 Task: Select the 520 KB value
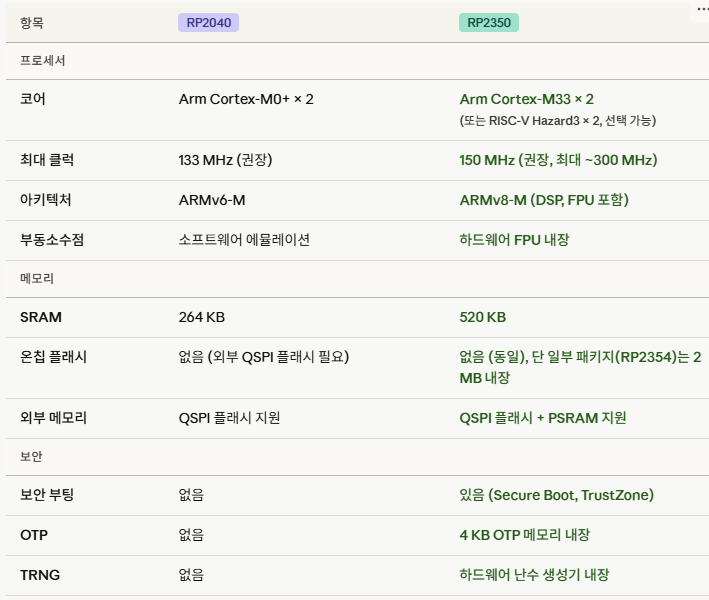(482, 317)
